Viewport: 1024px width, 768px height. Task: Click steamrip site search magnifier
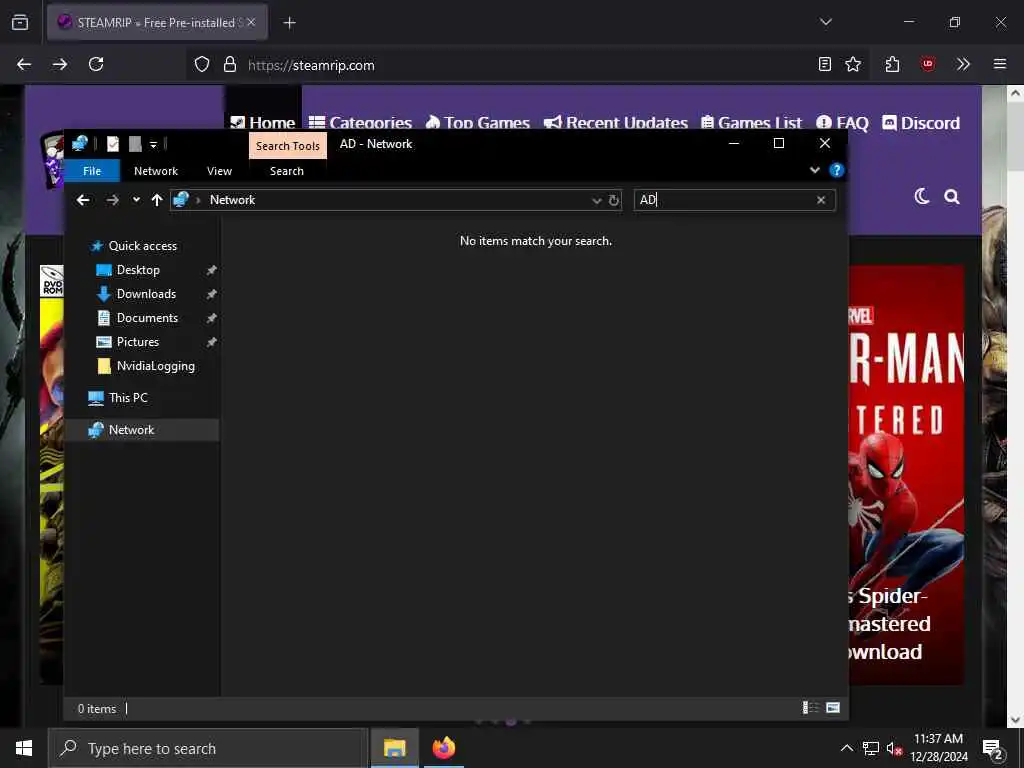(x=952, y=197)
